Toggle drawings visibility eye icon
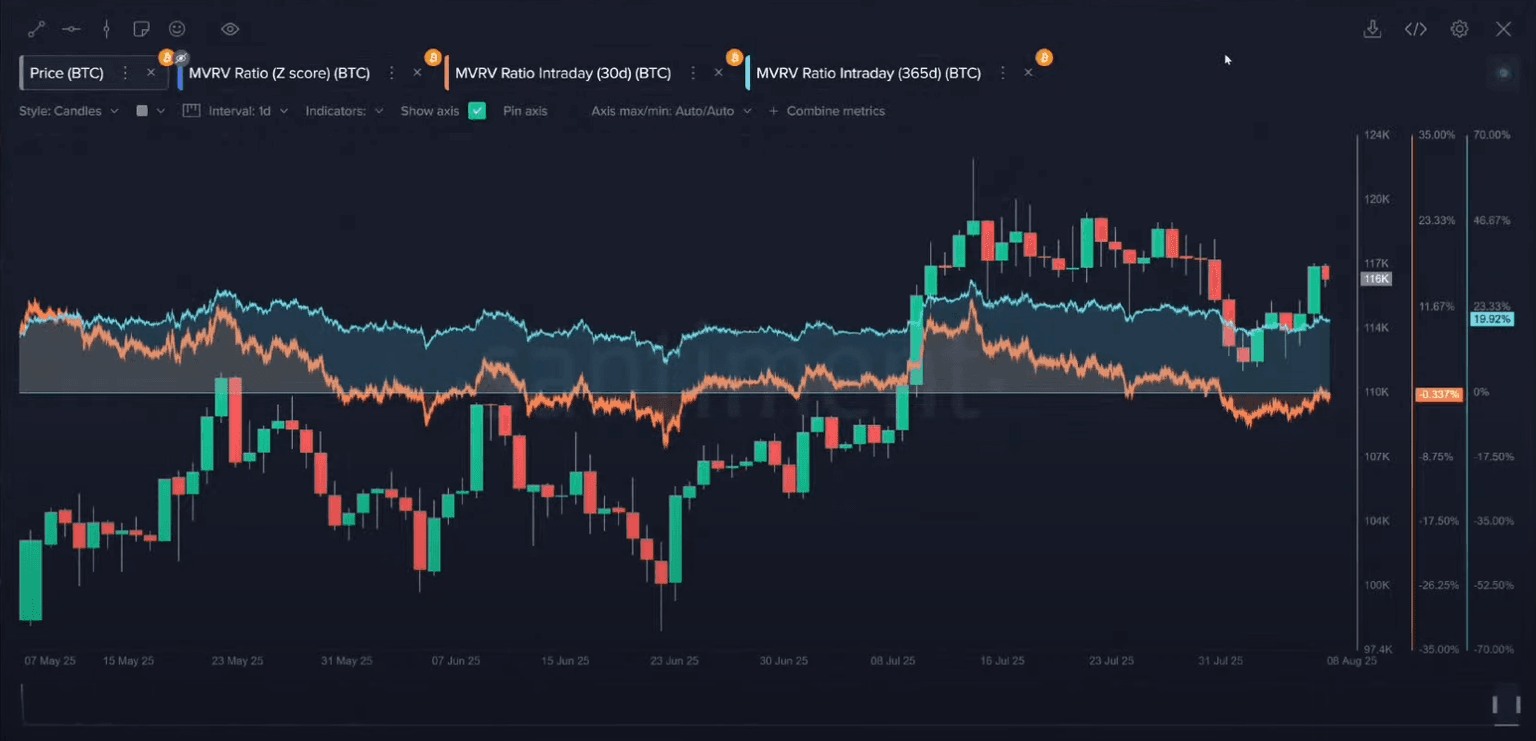The height and width of the screenshot is (741, 1536). (x=230, y=29)
